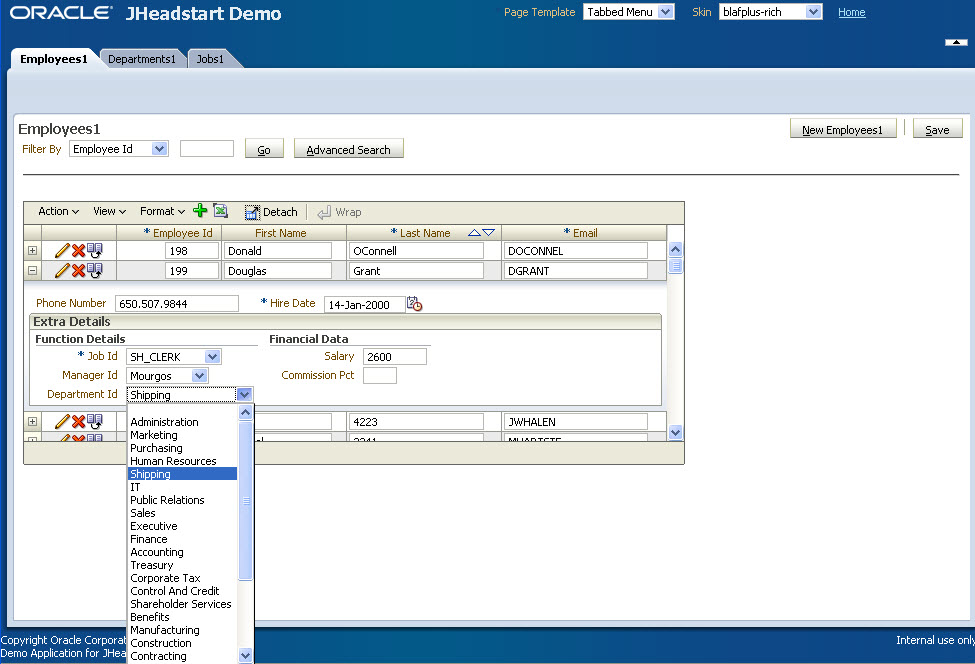Click the Commission Pct field
Viewport: 975px width, 664px height.
coord(380,376)
